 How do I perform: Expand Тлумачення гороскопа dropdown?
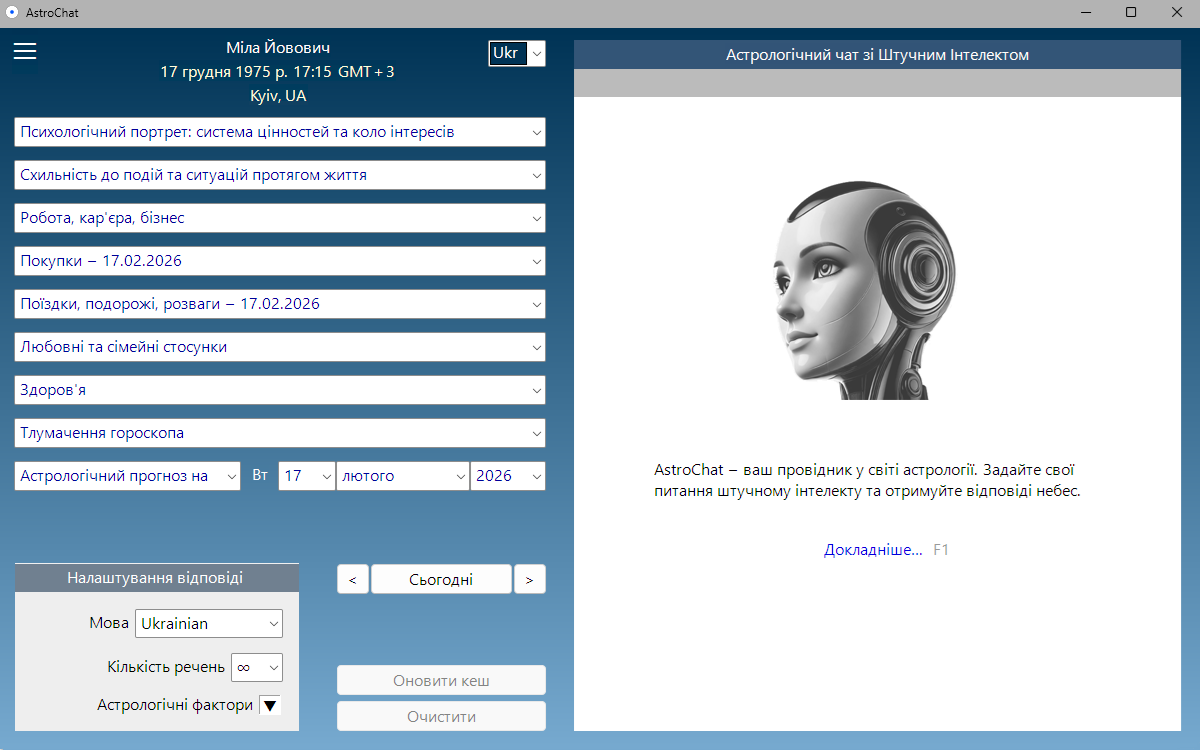280,433
